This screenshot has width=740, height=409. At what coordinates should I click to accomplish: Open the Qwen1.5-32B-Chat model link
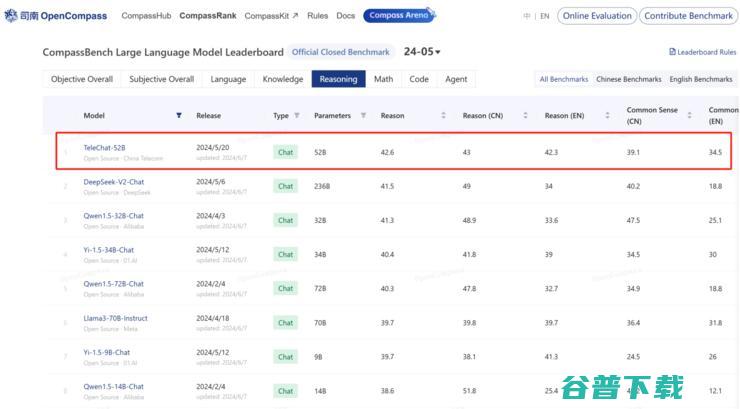[x=113, y=216]
